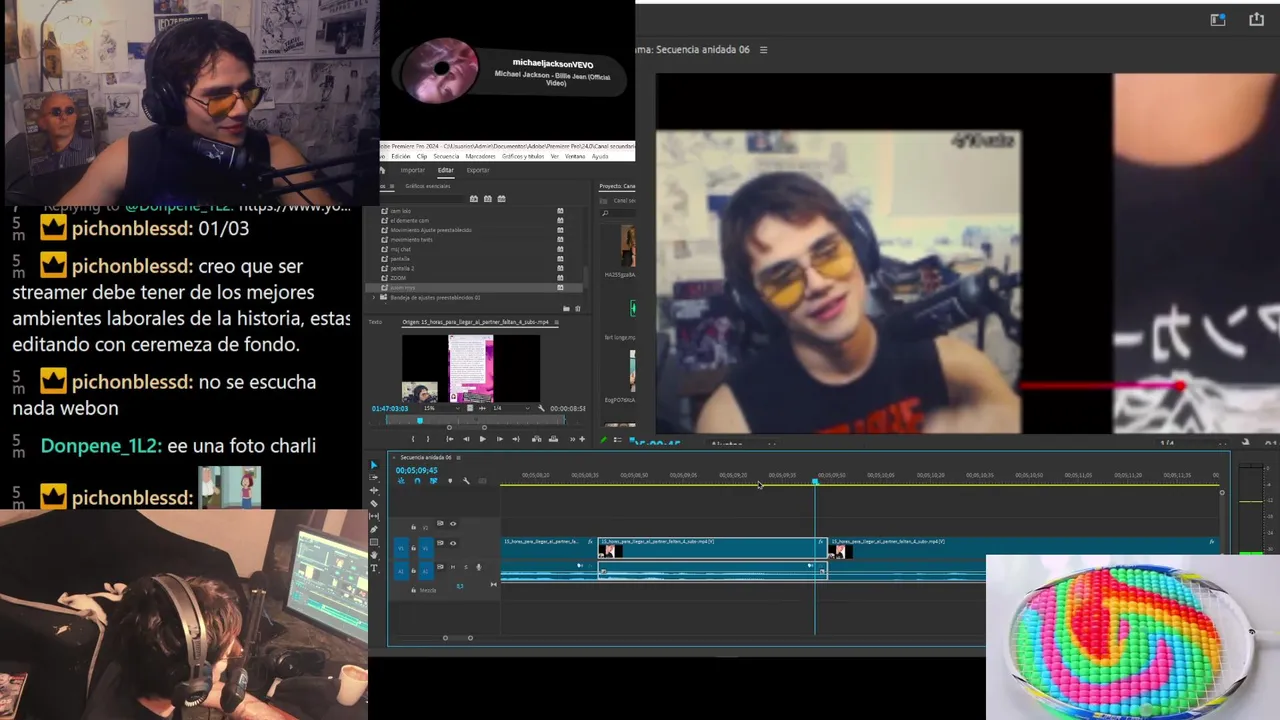1280x720 pixels.
Task: Toggle sync lock on V1 track
Action: pos(440,543)
